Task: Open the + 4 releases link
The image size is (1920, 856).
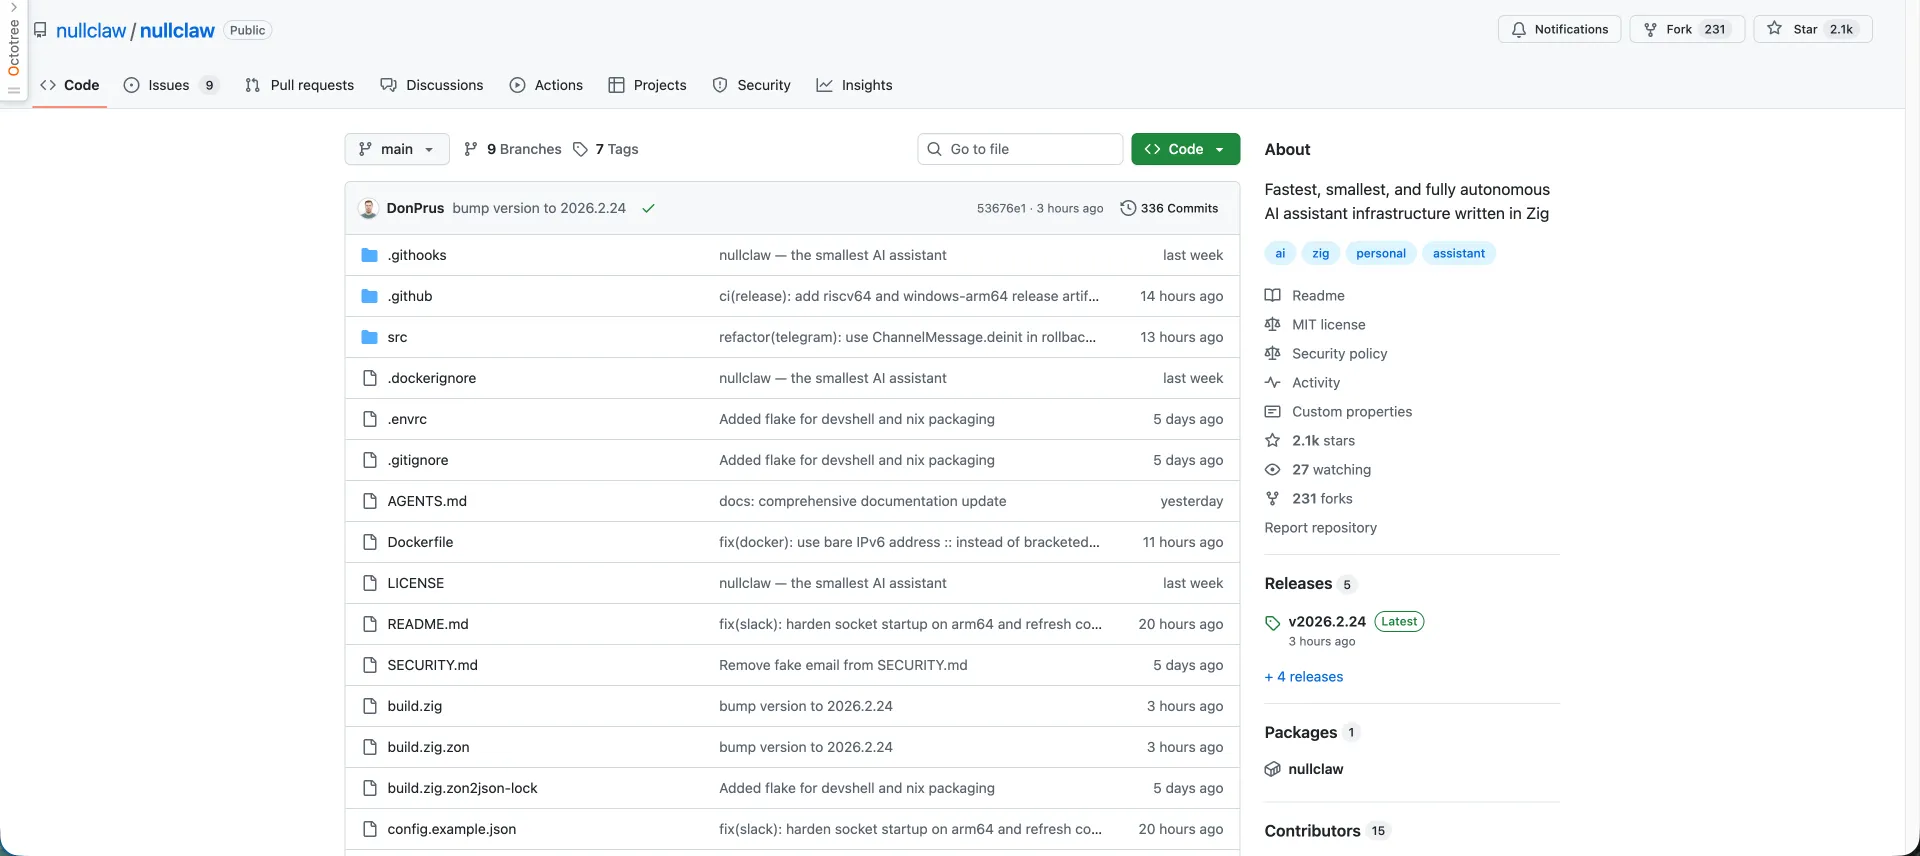Action: (1304, 677)
